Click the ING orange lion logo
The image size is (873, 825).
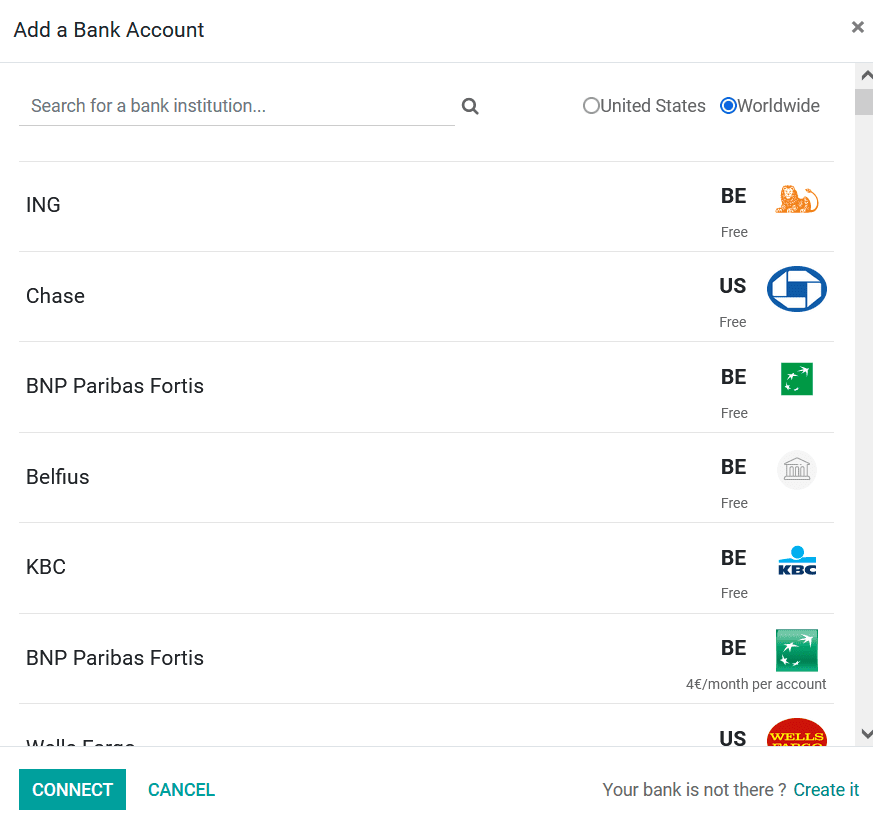[796, 199]
